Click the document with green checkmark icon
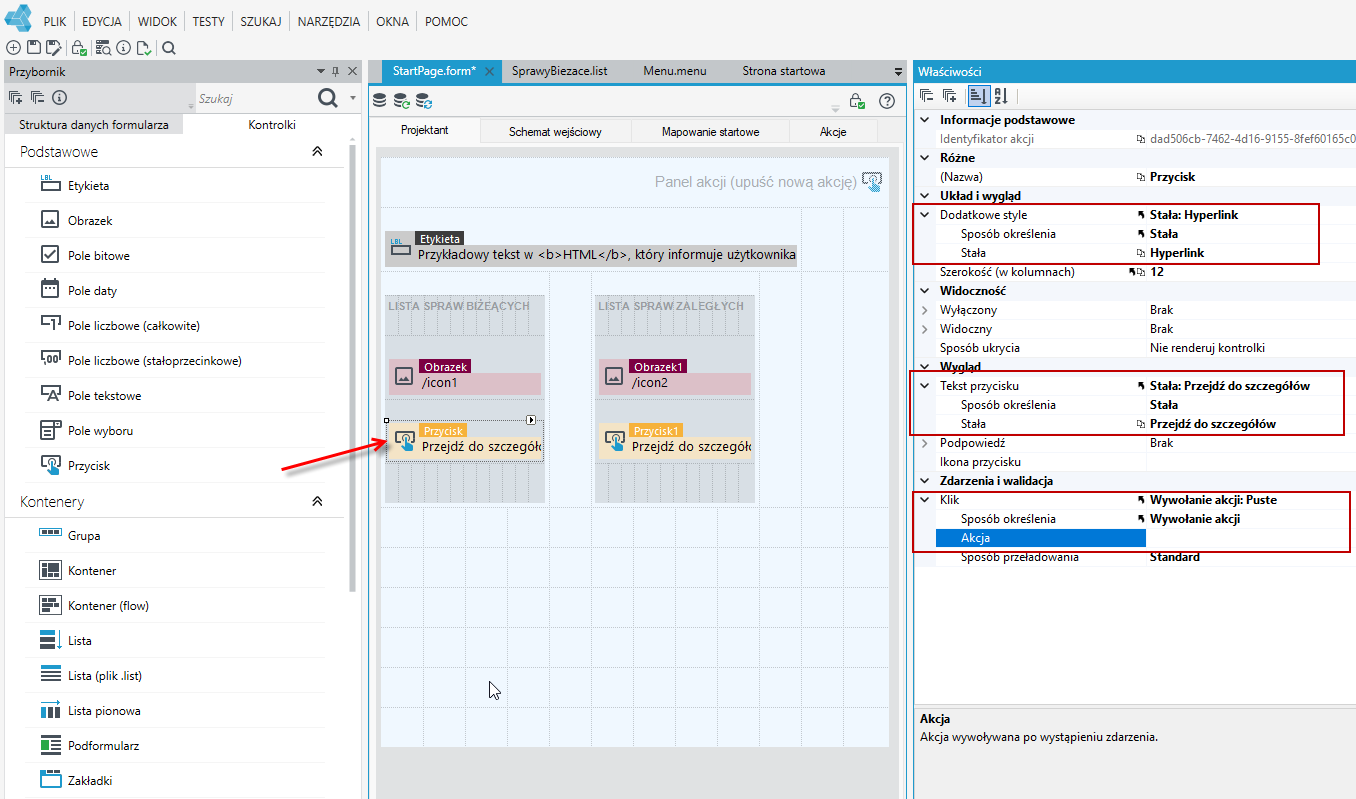1356x799 pixels. [x=144, y=47]
